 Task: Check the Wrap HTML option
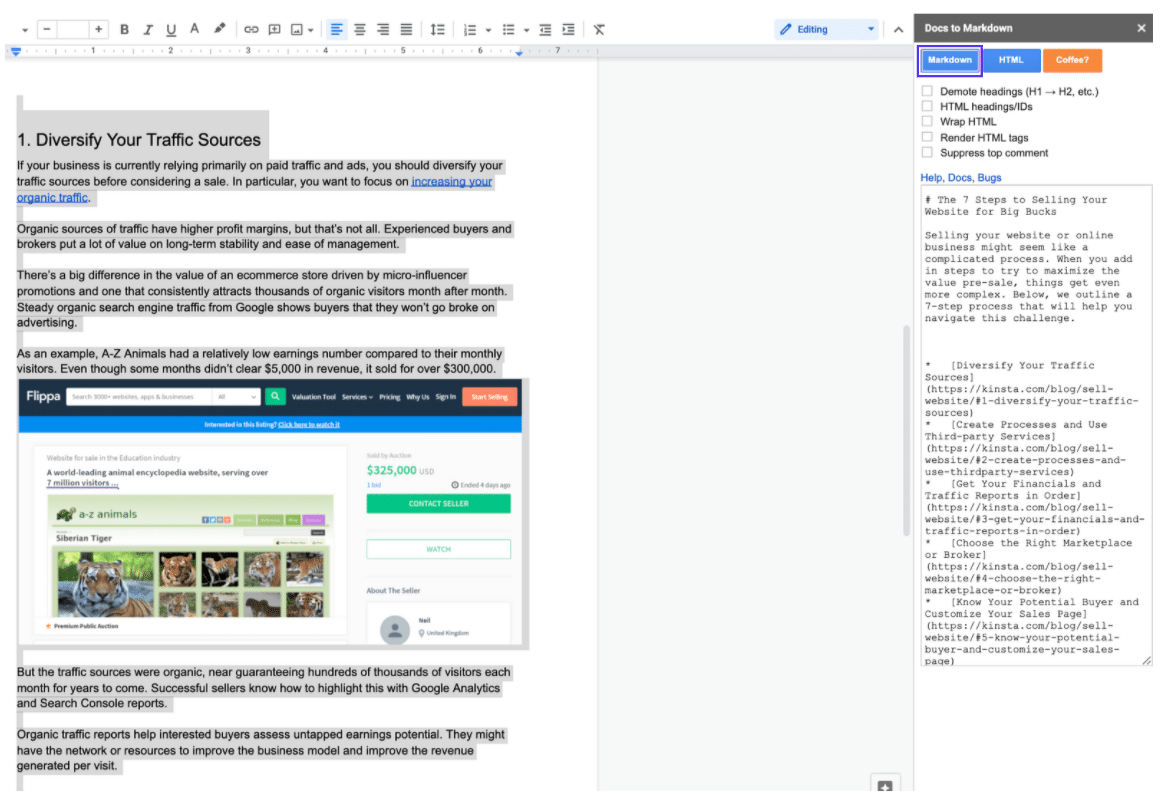point(927,121)
